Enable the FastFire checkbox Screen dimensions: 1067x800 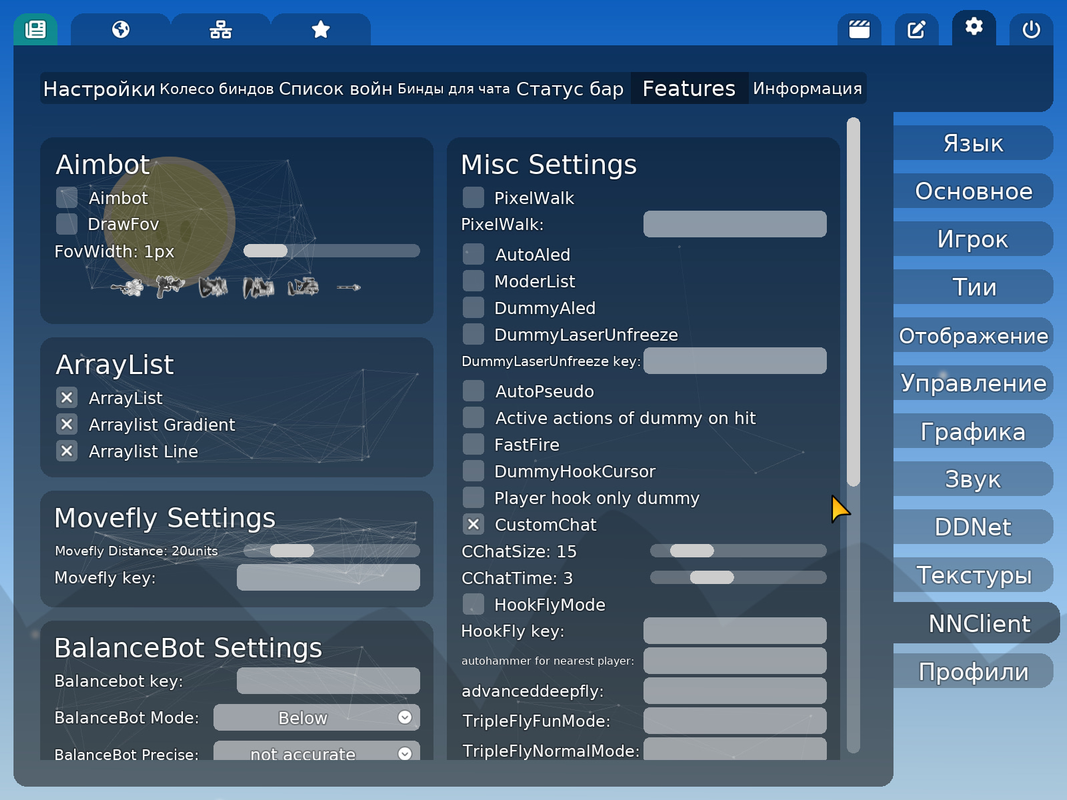point(474,444)
